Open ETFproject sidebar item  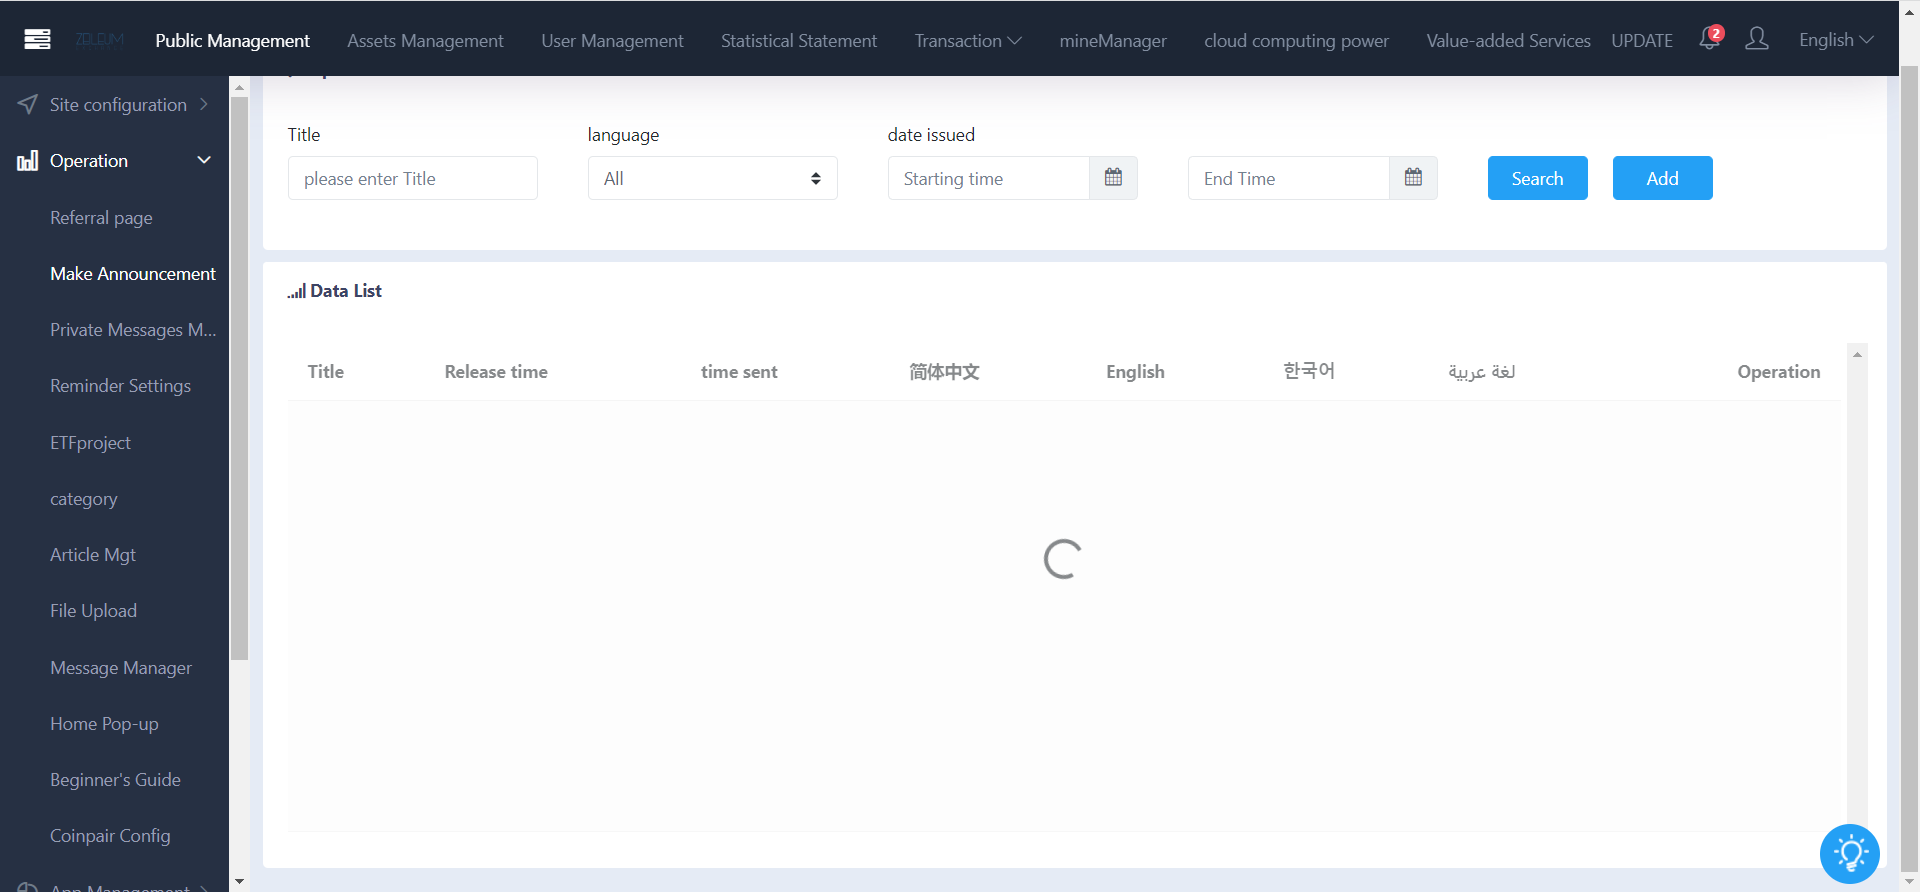point(90,442)
